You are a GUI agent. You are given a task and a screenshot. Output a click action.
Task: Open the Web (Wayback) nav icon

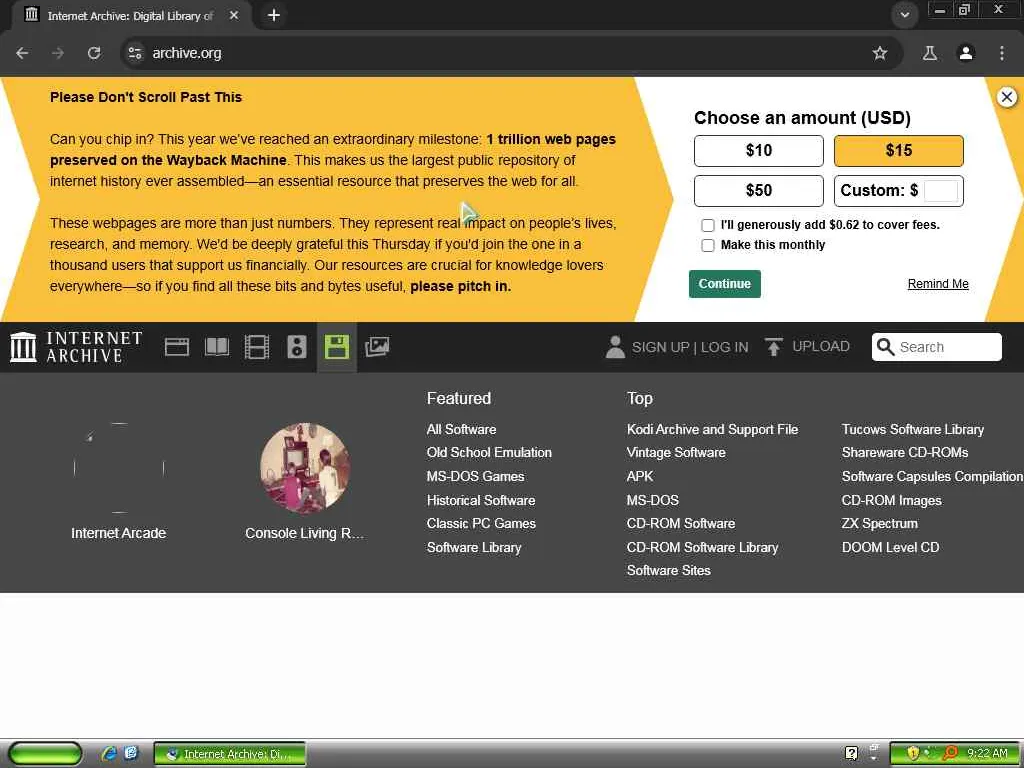pyautogui.click(x=176, y=347)
